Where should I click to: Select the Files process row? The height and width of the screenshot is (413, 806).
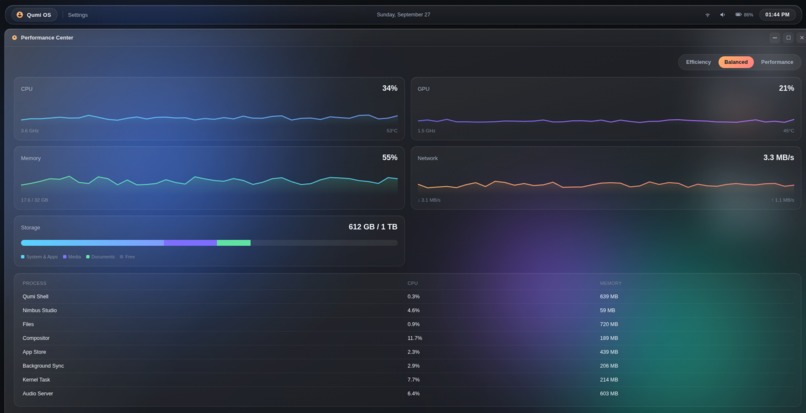[407, 325]
